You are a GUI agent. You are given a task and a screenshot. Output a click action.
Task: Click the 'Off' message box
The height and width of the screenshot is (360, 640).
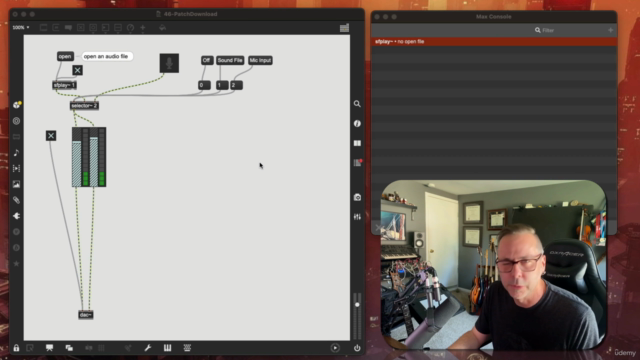(x=207, y=60)
